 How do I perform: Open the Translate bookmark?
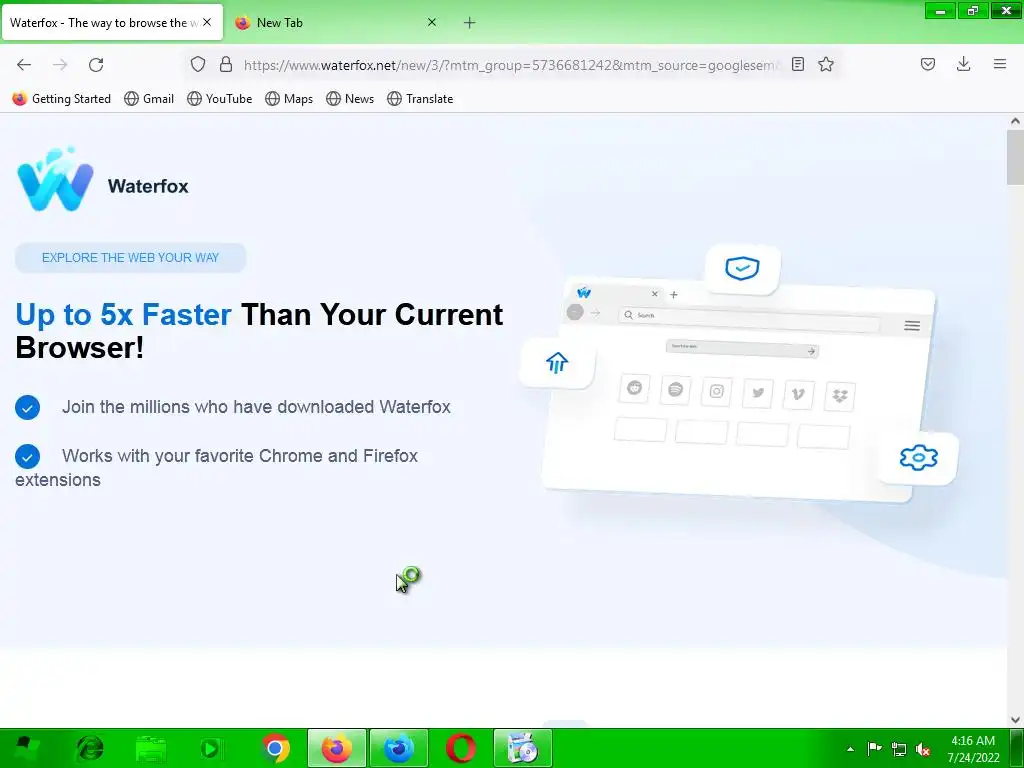pyautogui.click(x=420, y=99)
